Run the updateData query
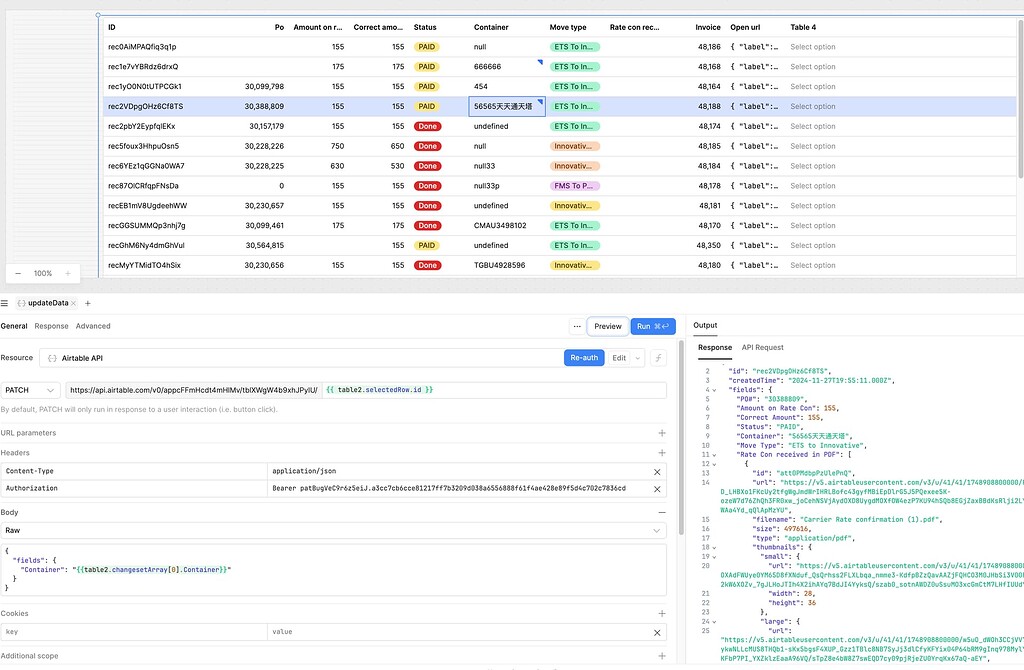The height and width of the screenshot is (670, 1024). click(651, 326)
